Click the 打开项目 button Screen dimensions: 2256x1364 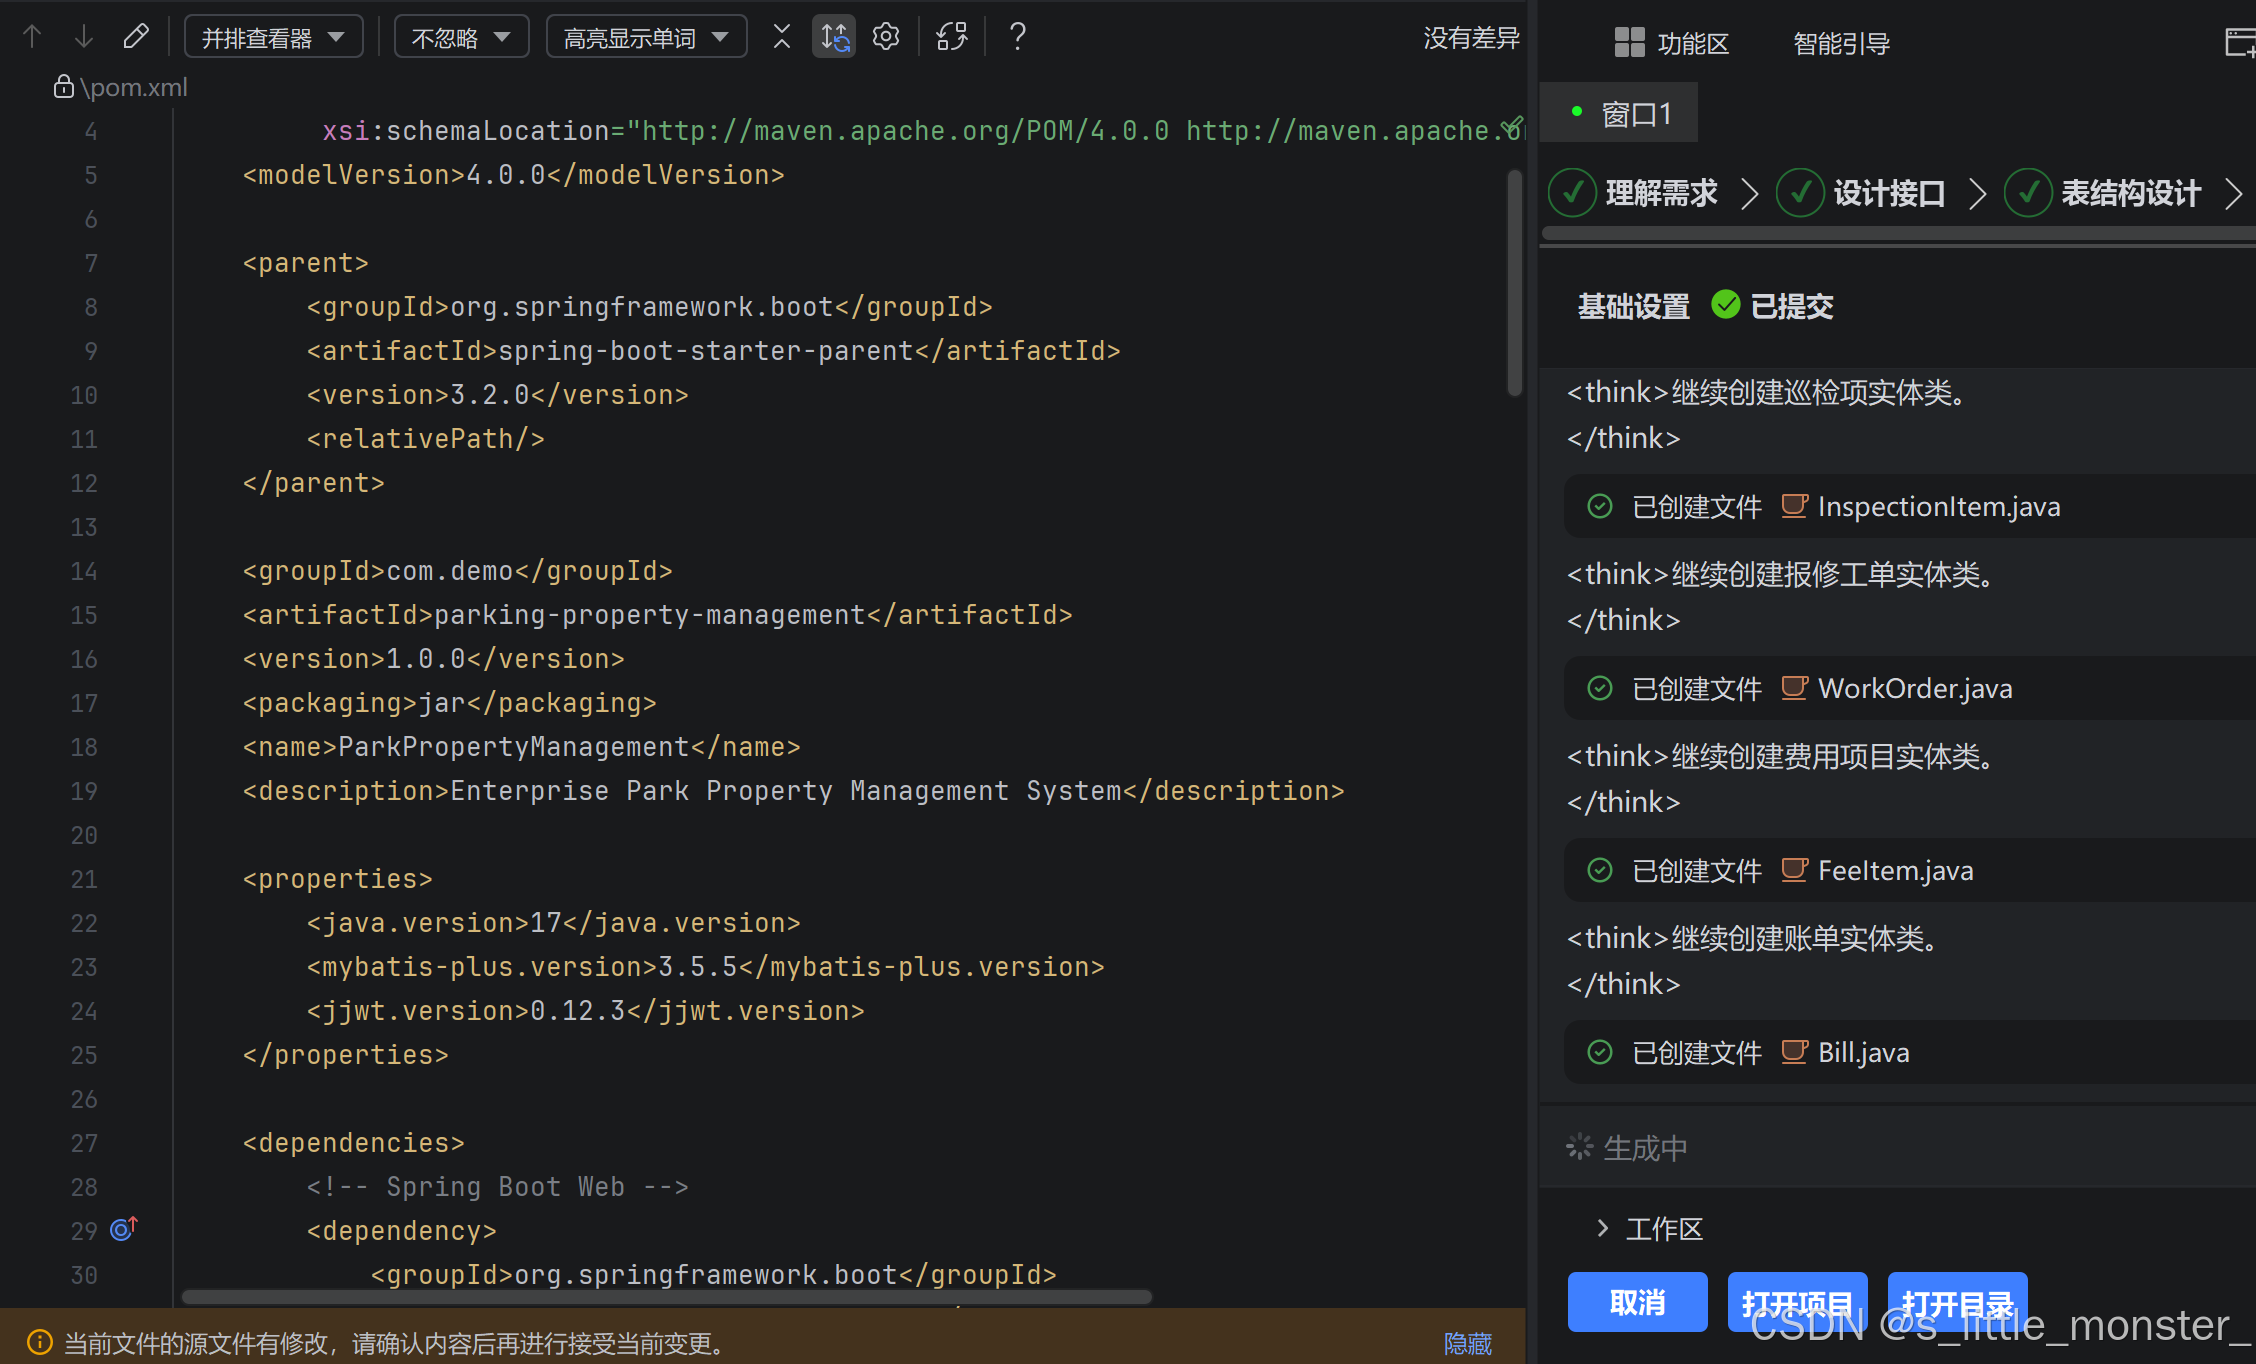(1797, 1302)
